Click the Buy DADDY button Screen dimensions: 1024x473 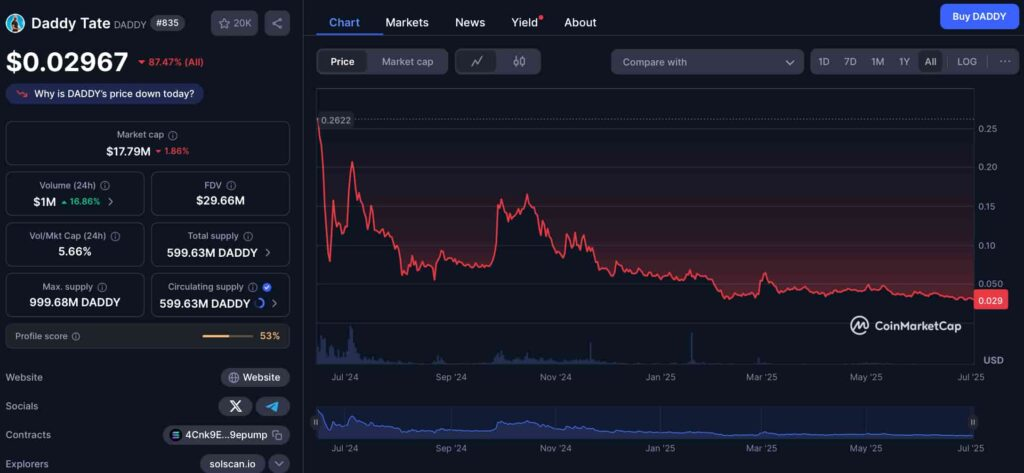click(x=978, y=16)
